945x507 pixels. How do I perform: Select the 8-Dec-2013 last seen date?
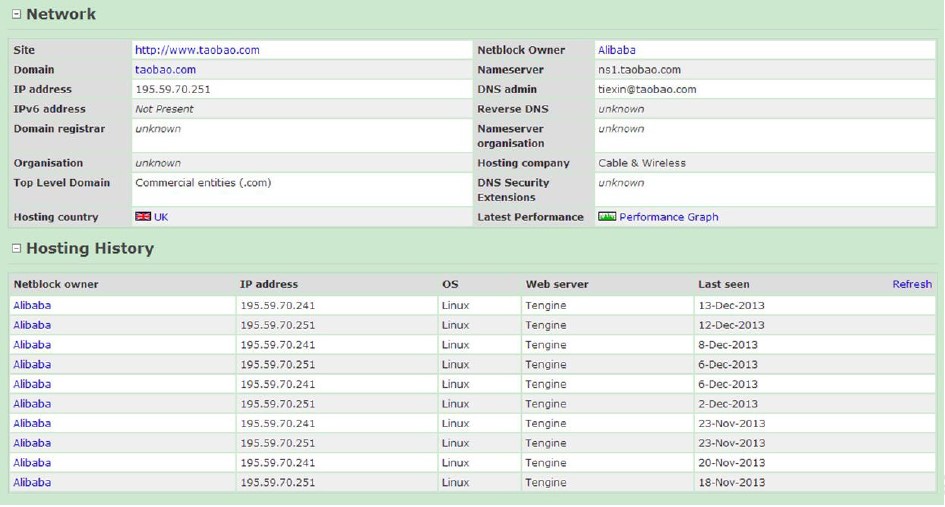pos(727,345)
